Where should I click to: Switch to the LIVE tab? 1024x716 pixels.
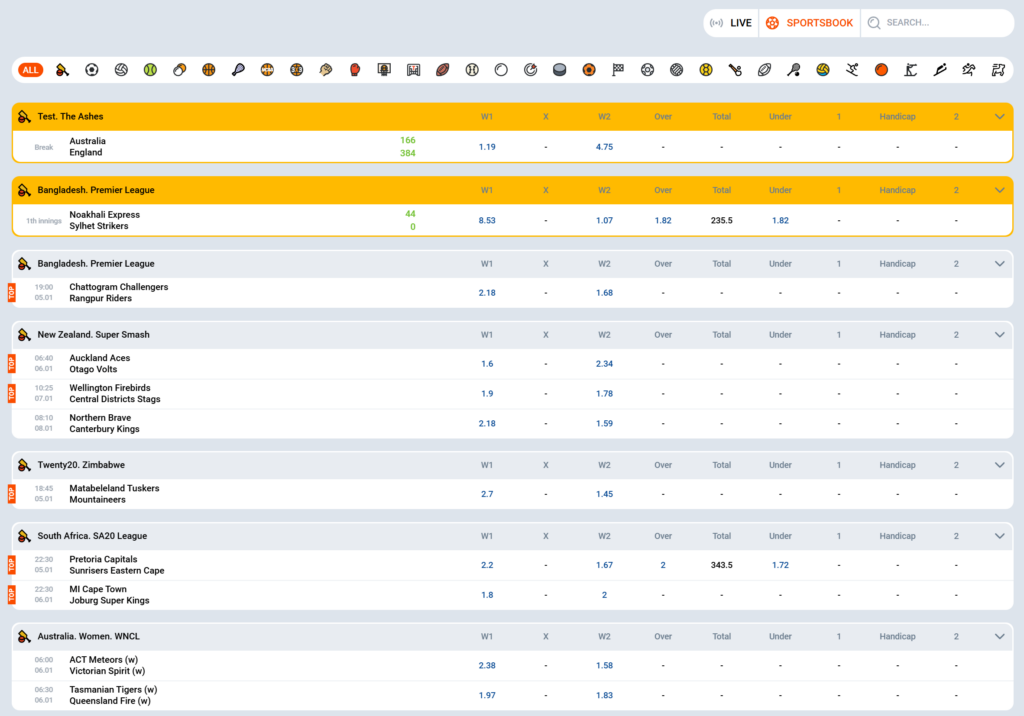coord(731,23)
